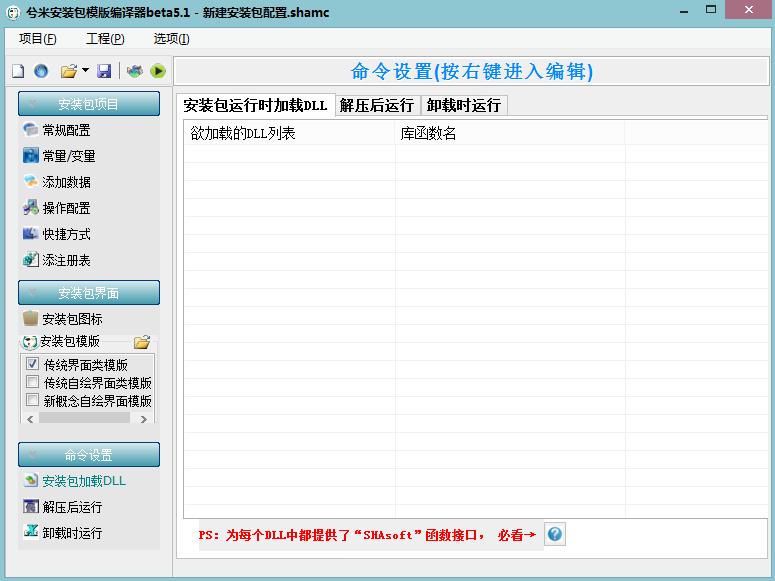The image size is (775, 581).
Task: Open the 常规配置 settings item
Action: (x=66, y=130)
